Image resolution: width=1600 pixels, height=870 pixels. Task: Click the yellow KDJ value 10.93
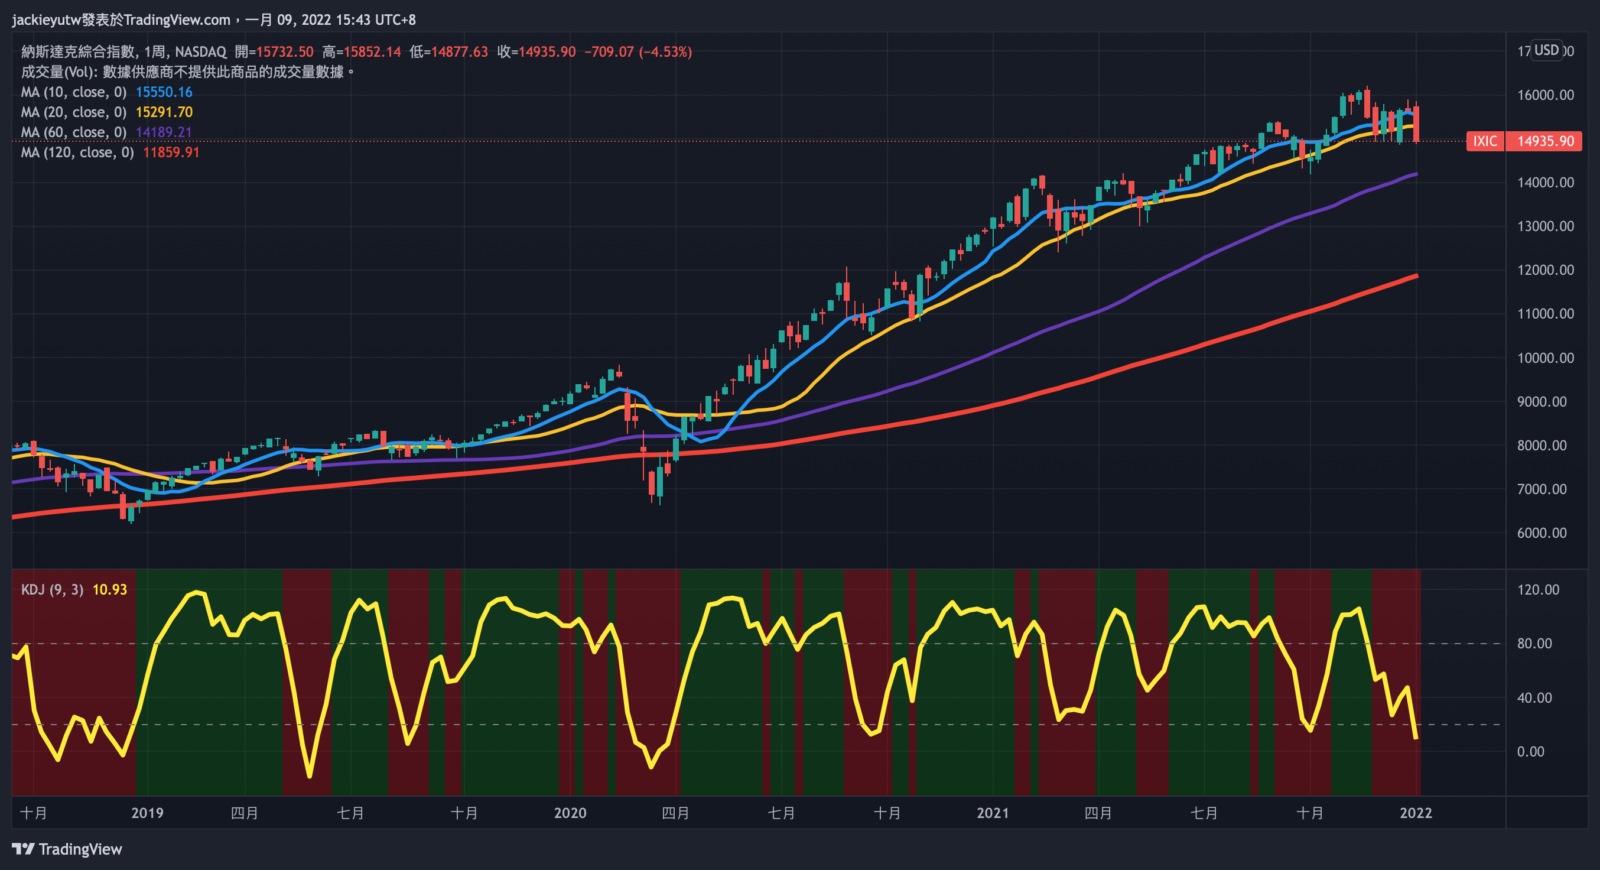click(110, 590)
